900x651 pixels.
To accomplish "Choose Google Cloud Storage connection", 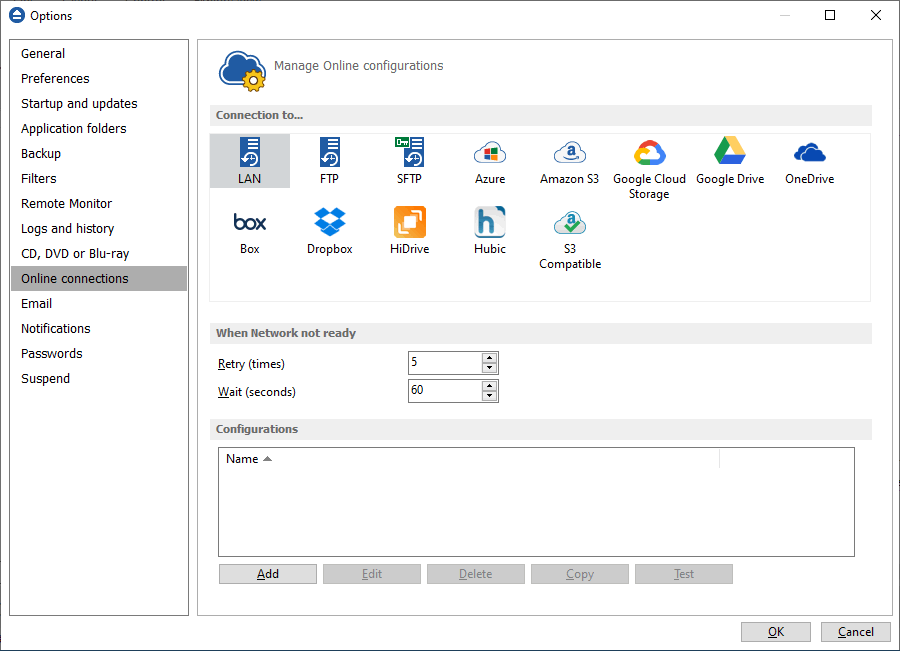I will pos(649,168).
